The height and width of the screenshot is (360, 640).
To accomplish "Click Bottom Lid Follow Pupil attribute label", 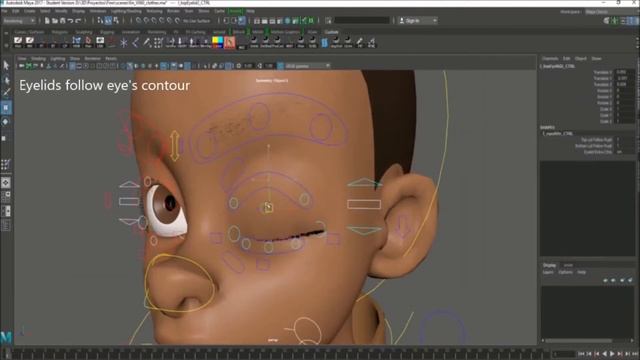I will [593, 145].
